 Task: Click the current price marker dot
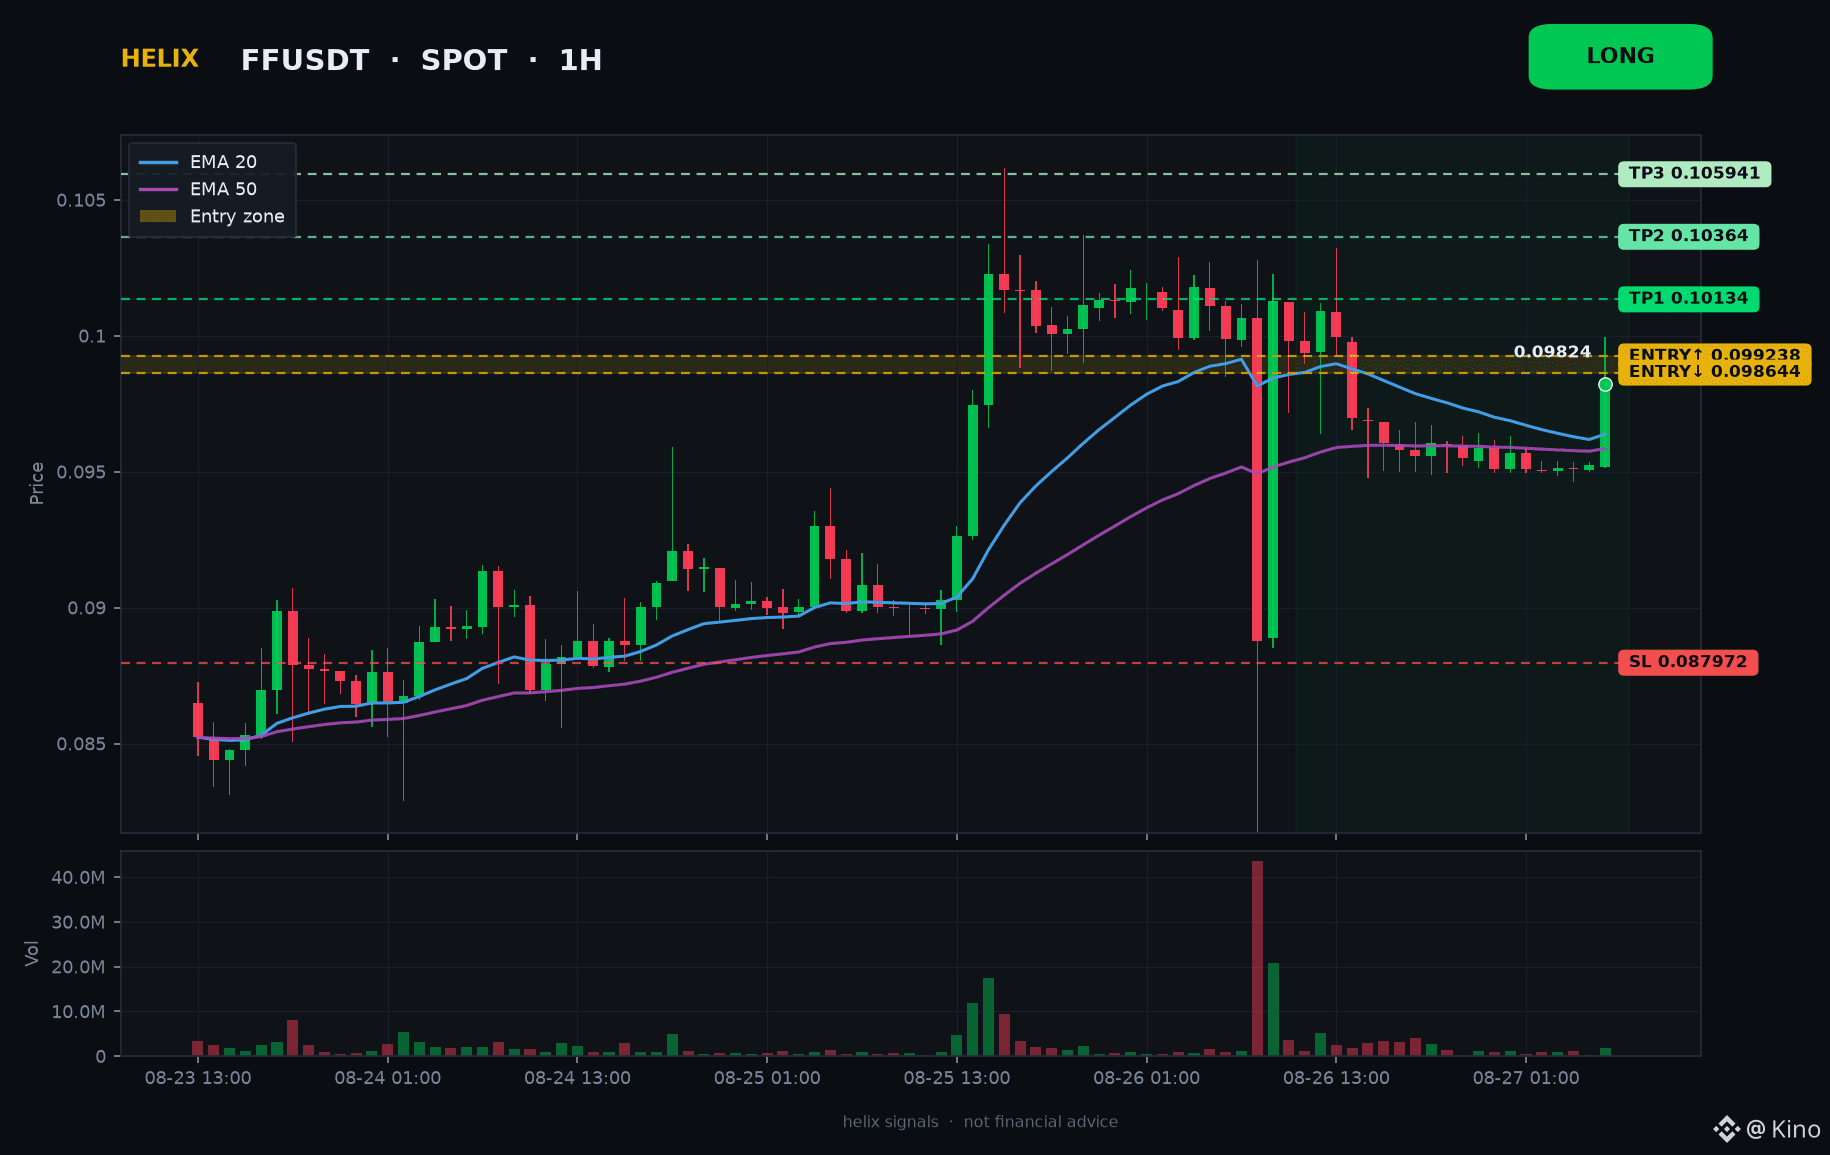click(x=1605, y=385)
